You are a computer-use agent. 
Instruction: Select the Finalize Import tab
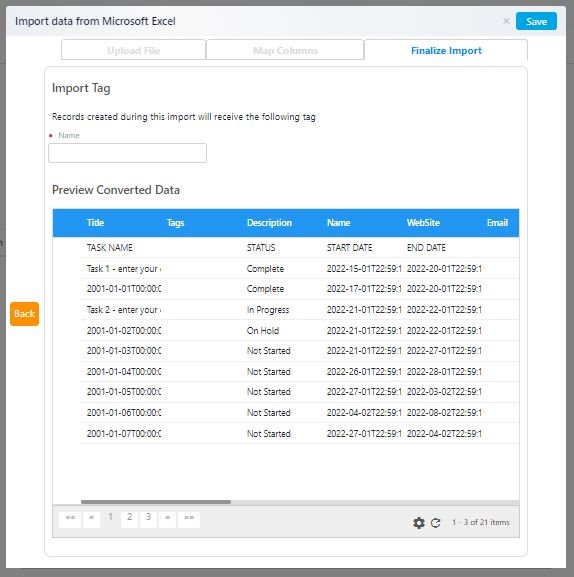coord(446,50)
